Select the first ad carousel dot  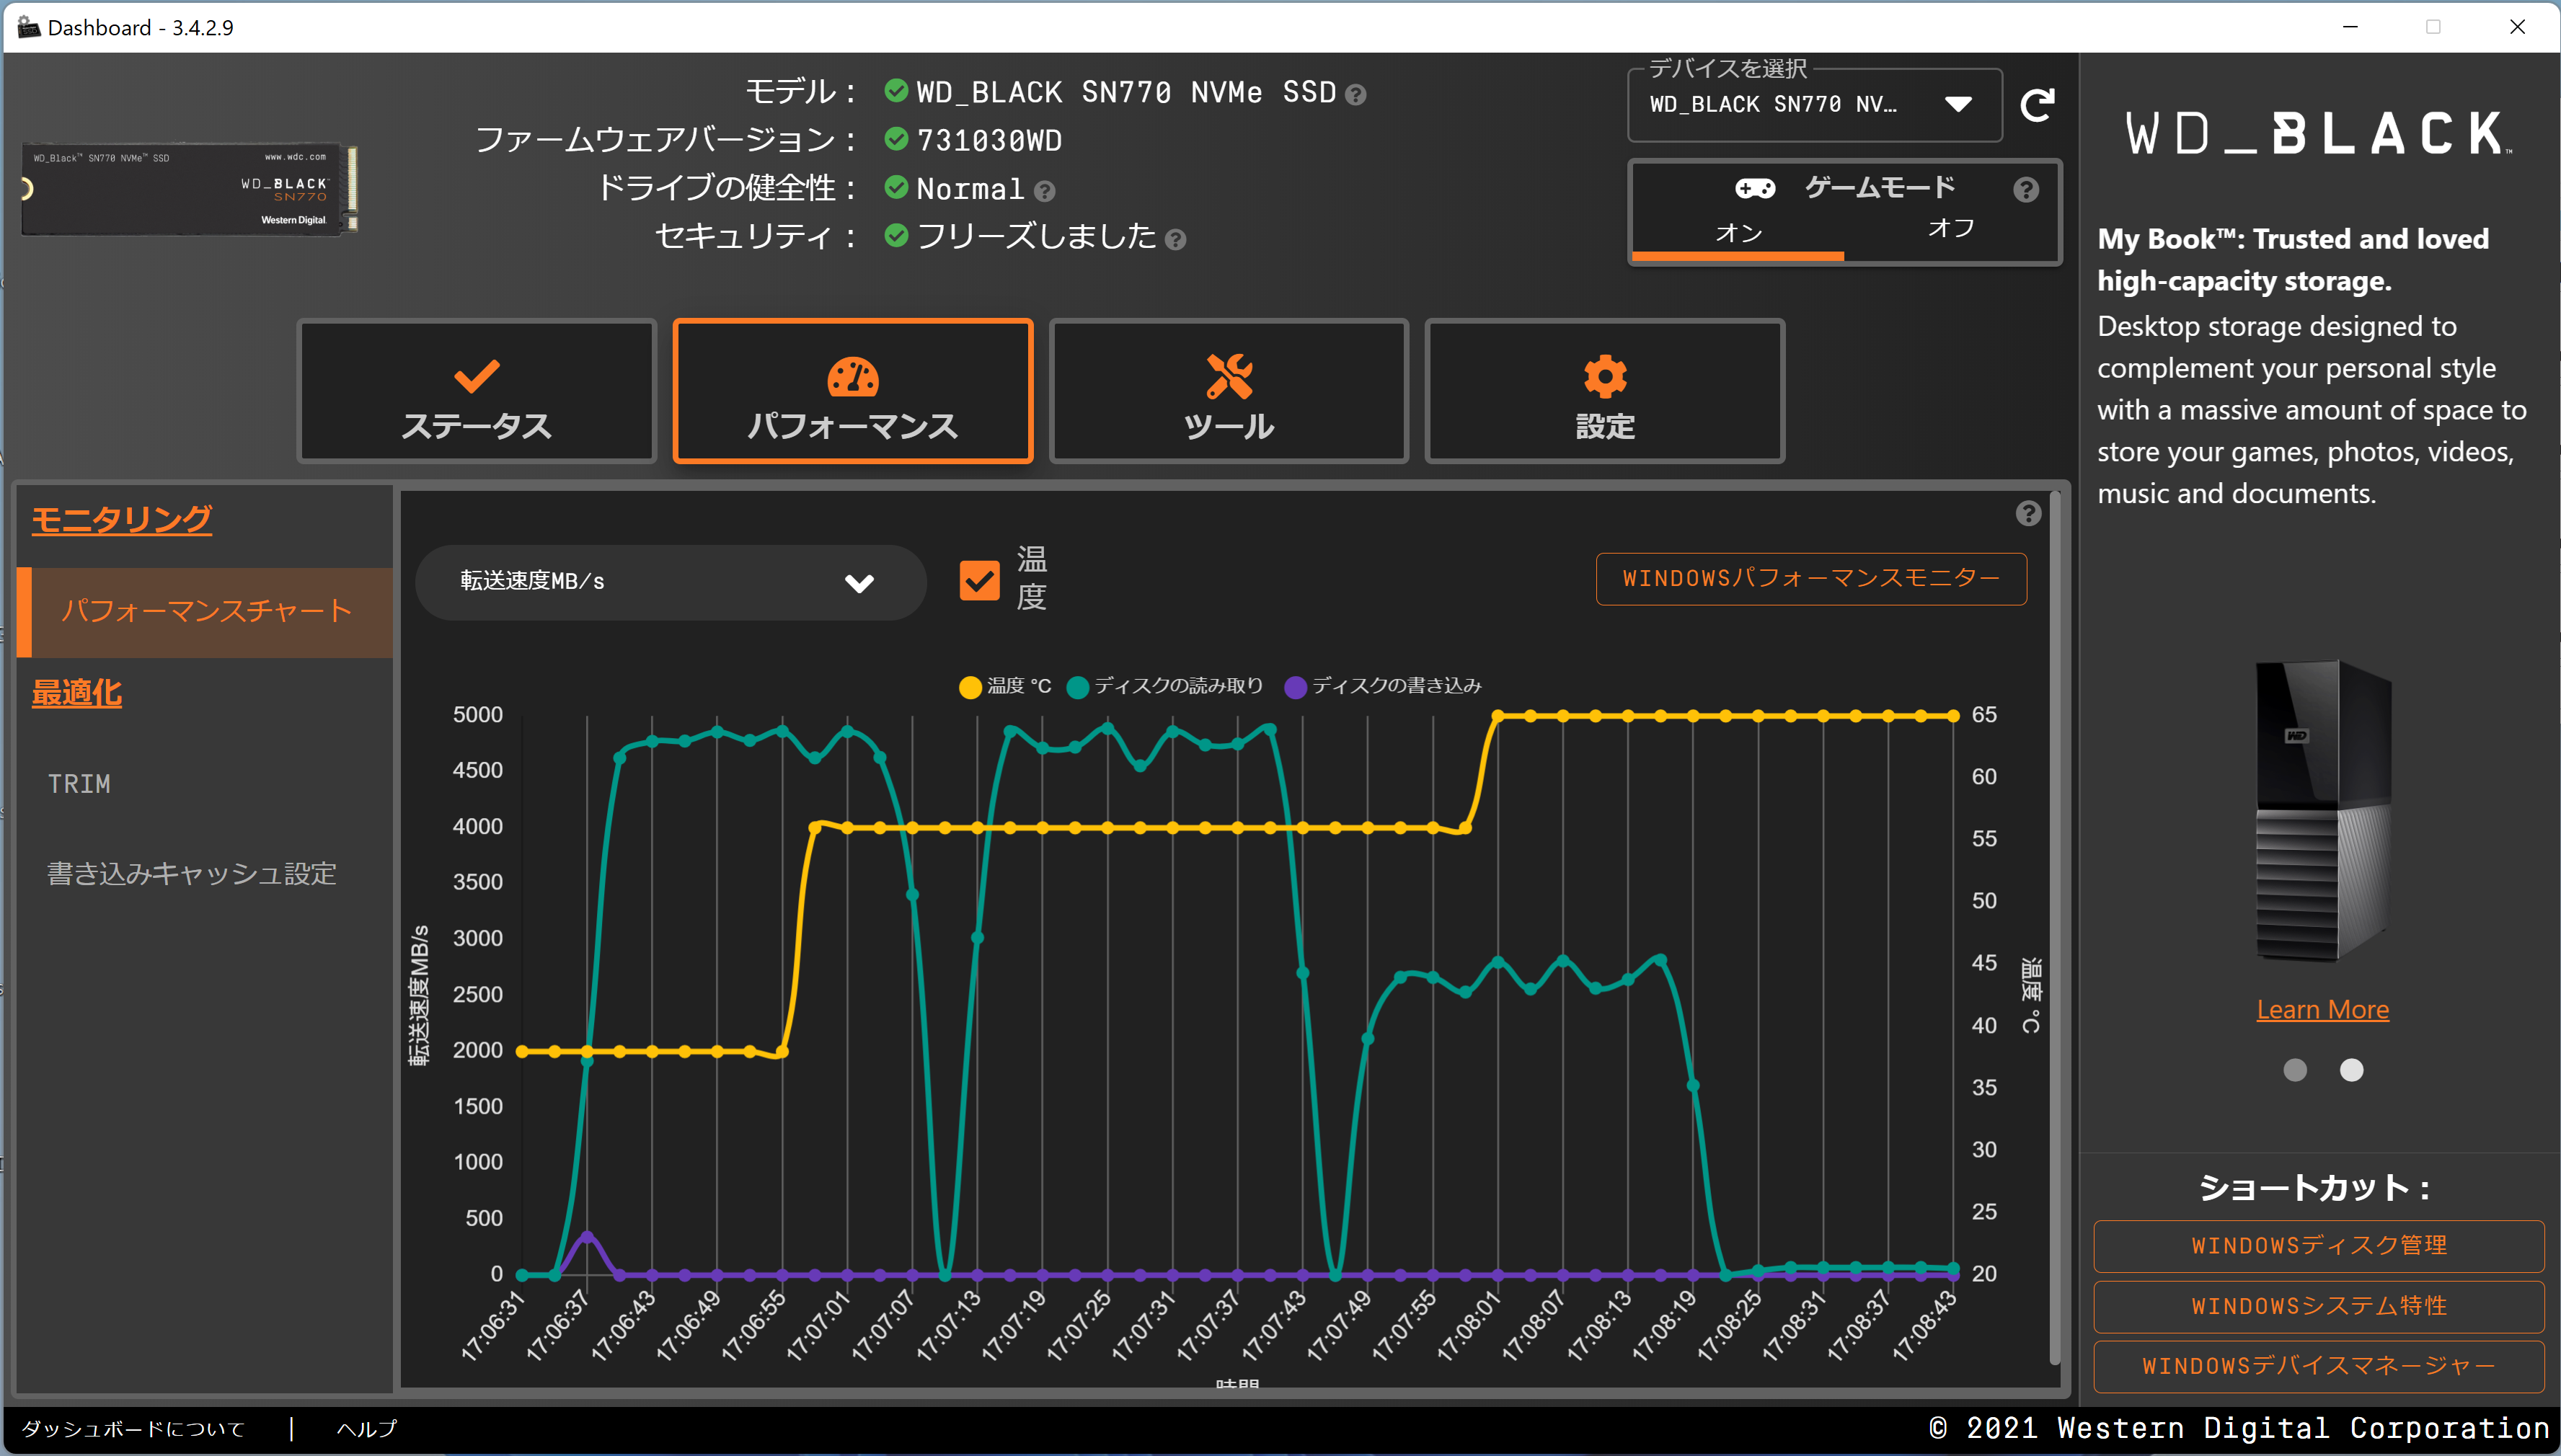tap(2294, 1070)
